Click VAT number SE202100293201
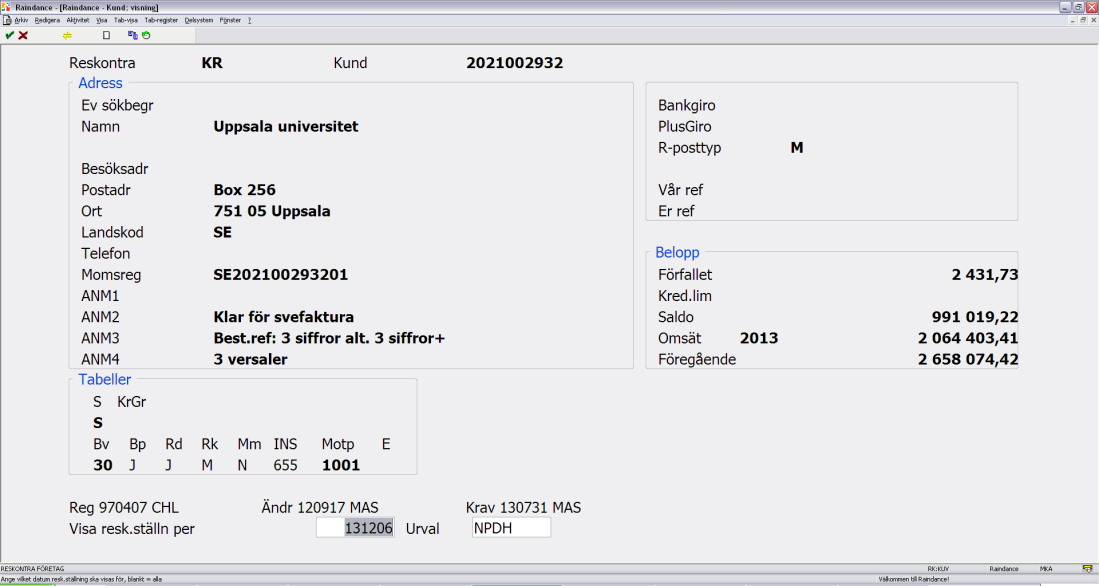The width and height of the screenshot is (1099, 586). point(280,275)
